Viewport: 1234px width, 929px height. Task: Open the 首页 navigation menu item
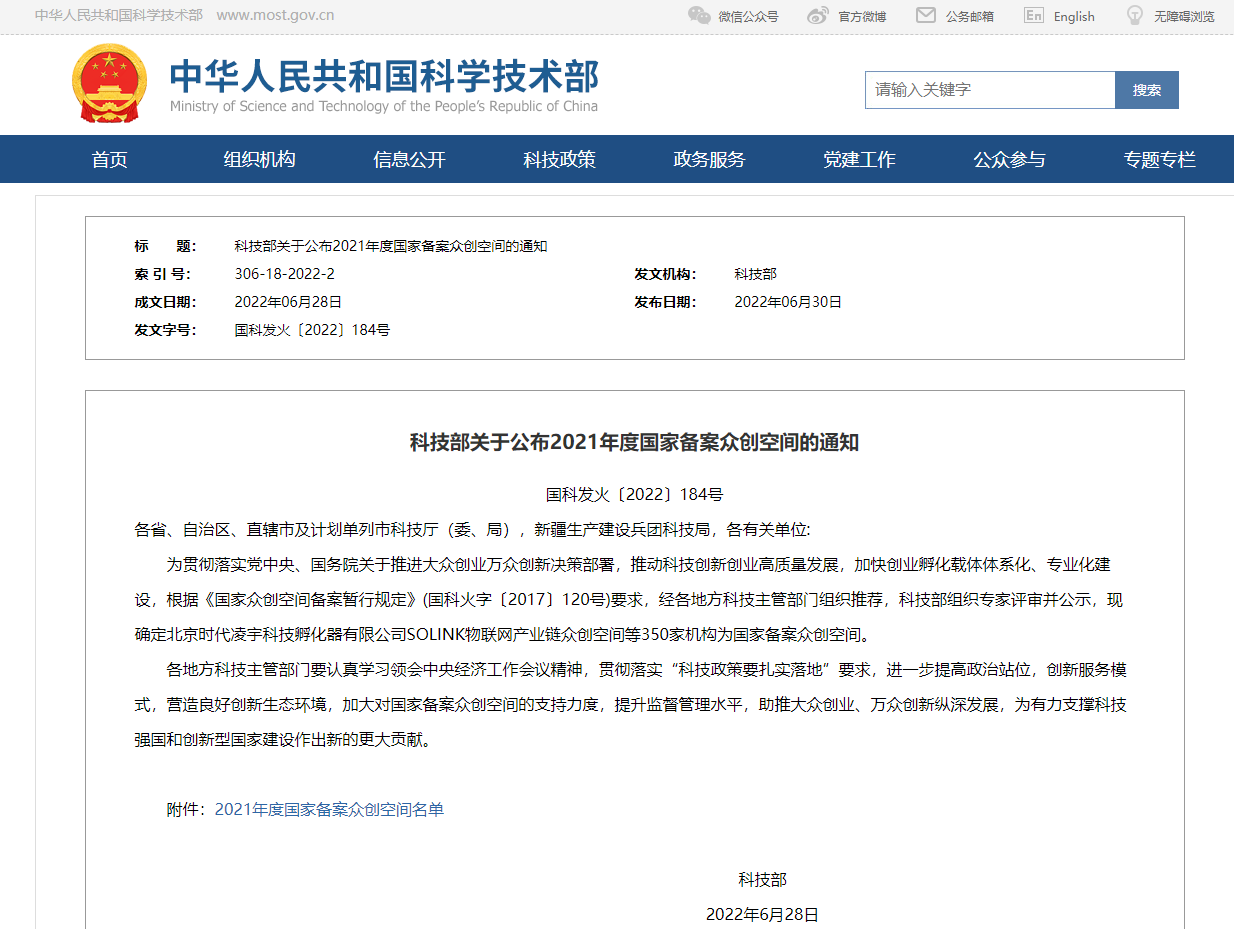point(110,160)
